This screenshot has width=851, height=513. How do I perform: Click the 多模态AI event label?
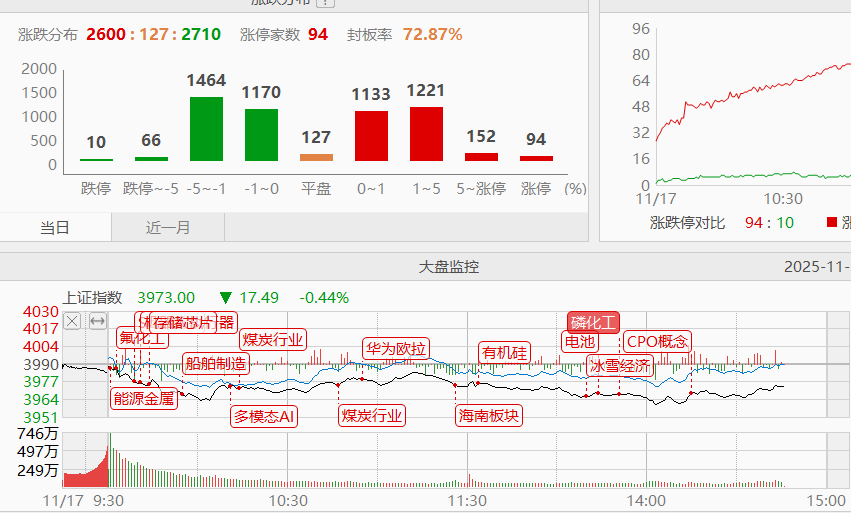(x=264, y=415)
